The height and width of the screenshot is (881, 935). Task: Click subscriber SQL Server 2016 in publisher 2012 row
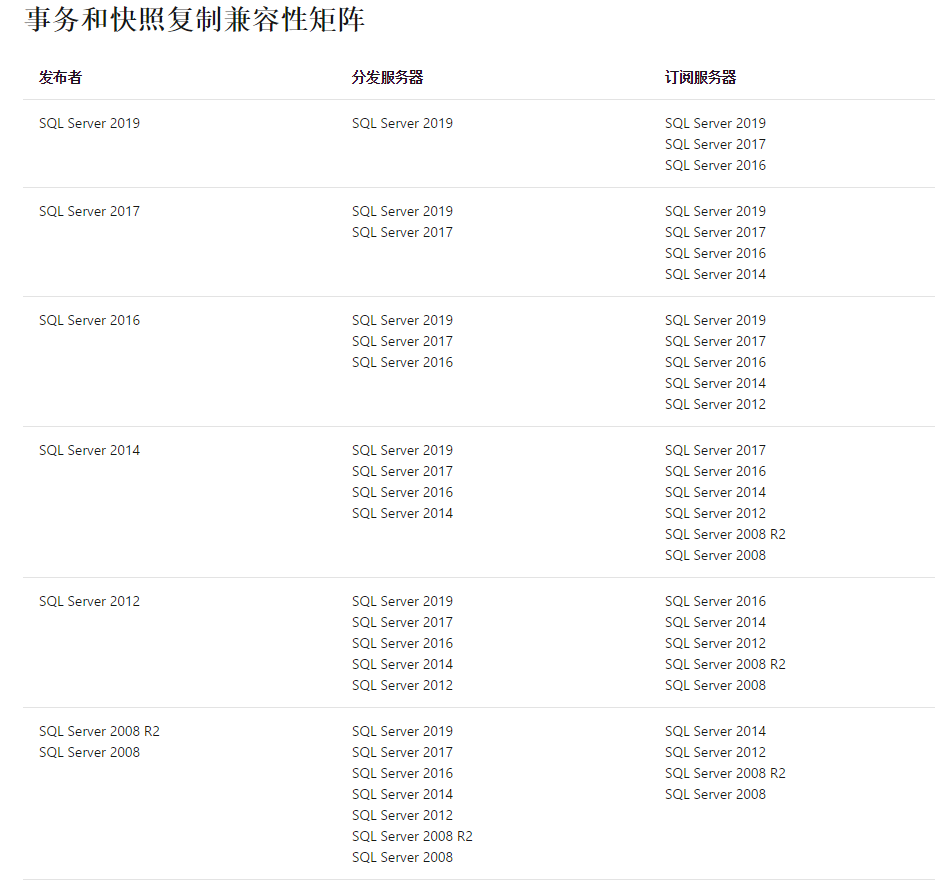click(716, 602)
